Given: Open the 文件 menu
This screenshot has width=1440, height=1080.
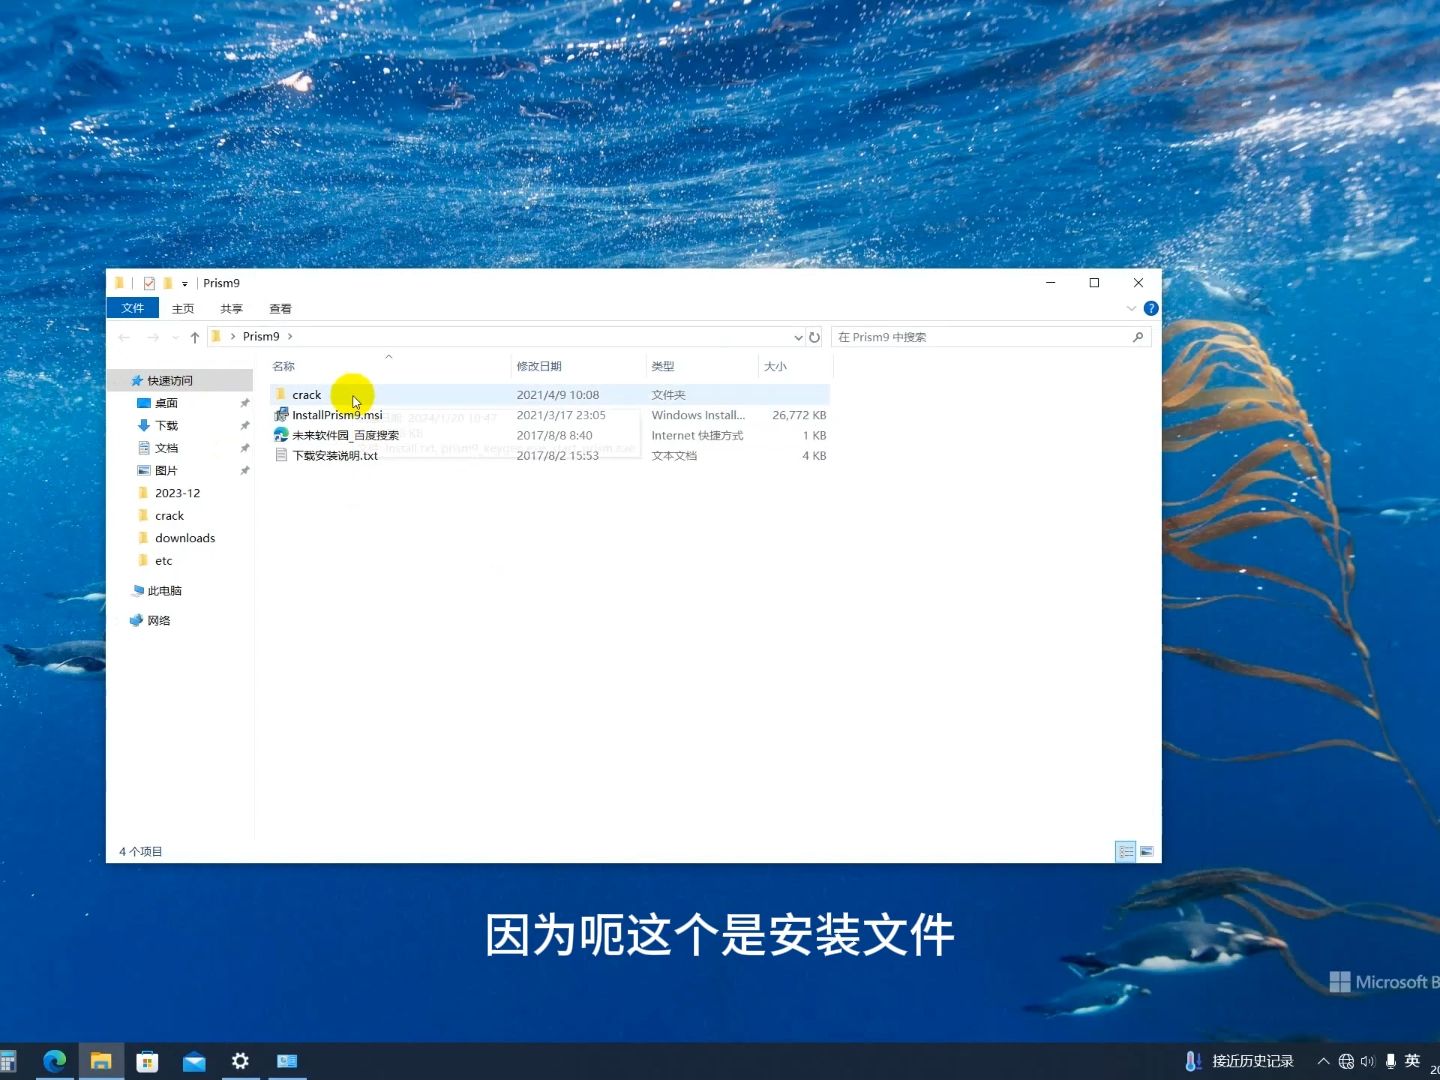Looking at the screenshot, I should pos(132,308).
